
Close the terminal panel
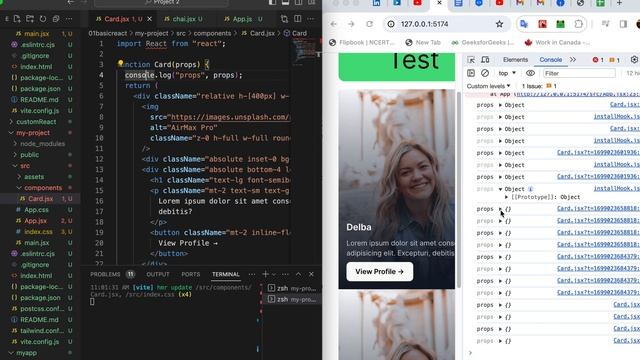(311, 274)
